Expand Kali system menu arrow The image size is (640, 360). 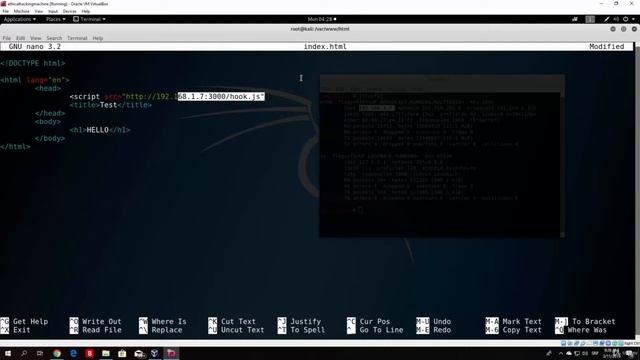(633, 19)
